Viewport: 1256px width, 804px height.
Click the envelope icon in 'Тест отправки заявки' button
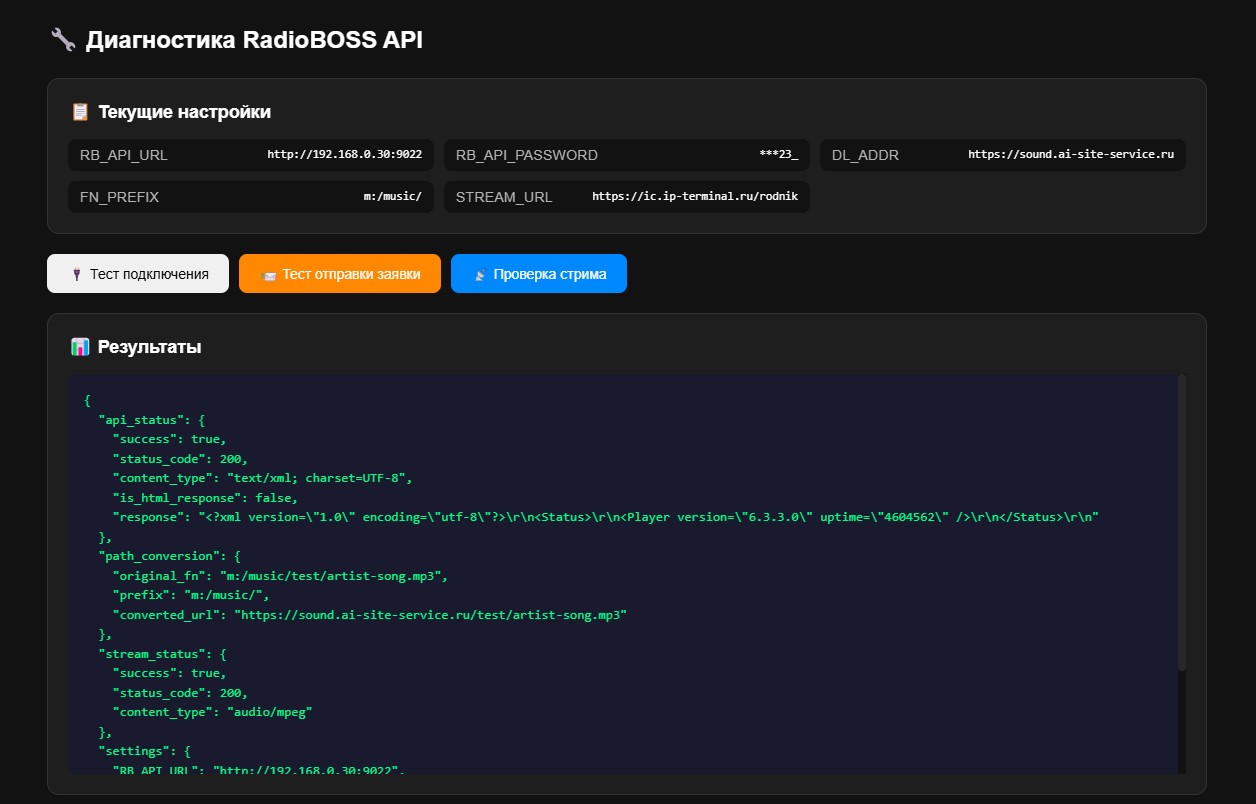[269, 275]
